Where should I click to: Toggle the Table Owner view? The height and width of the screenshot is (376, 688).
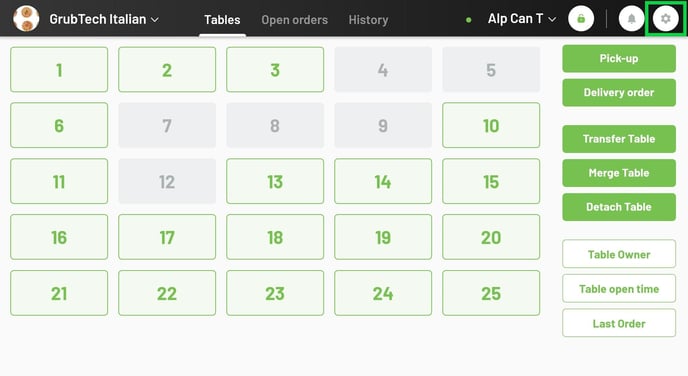click(619, 254)
